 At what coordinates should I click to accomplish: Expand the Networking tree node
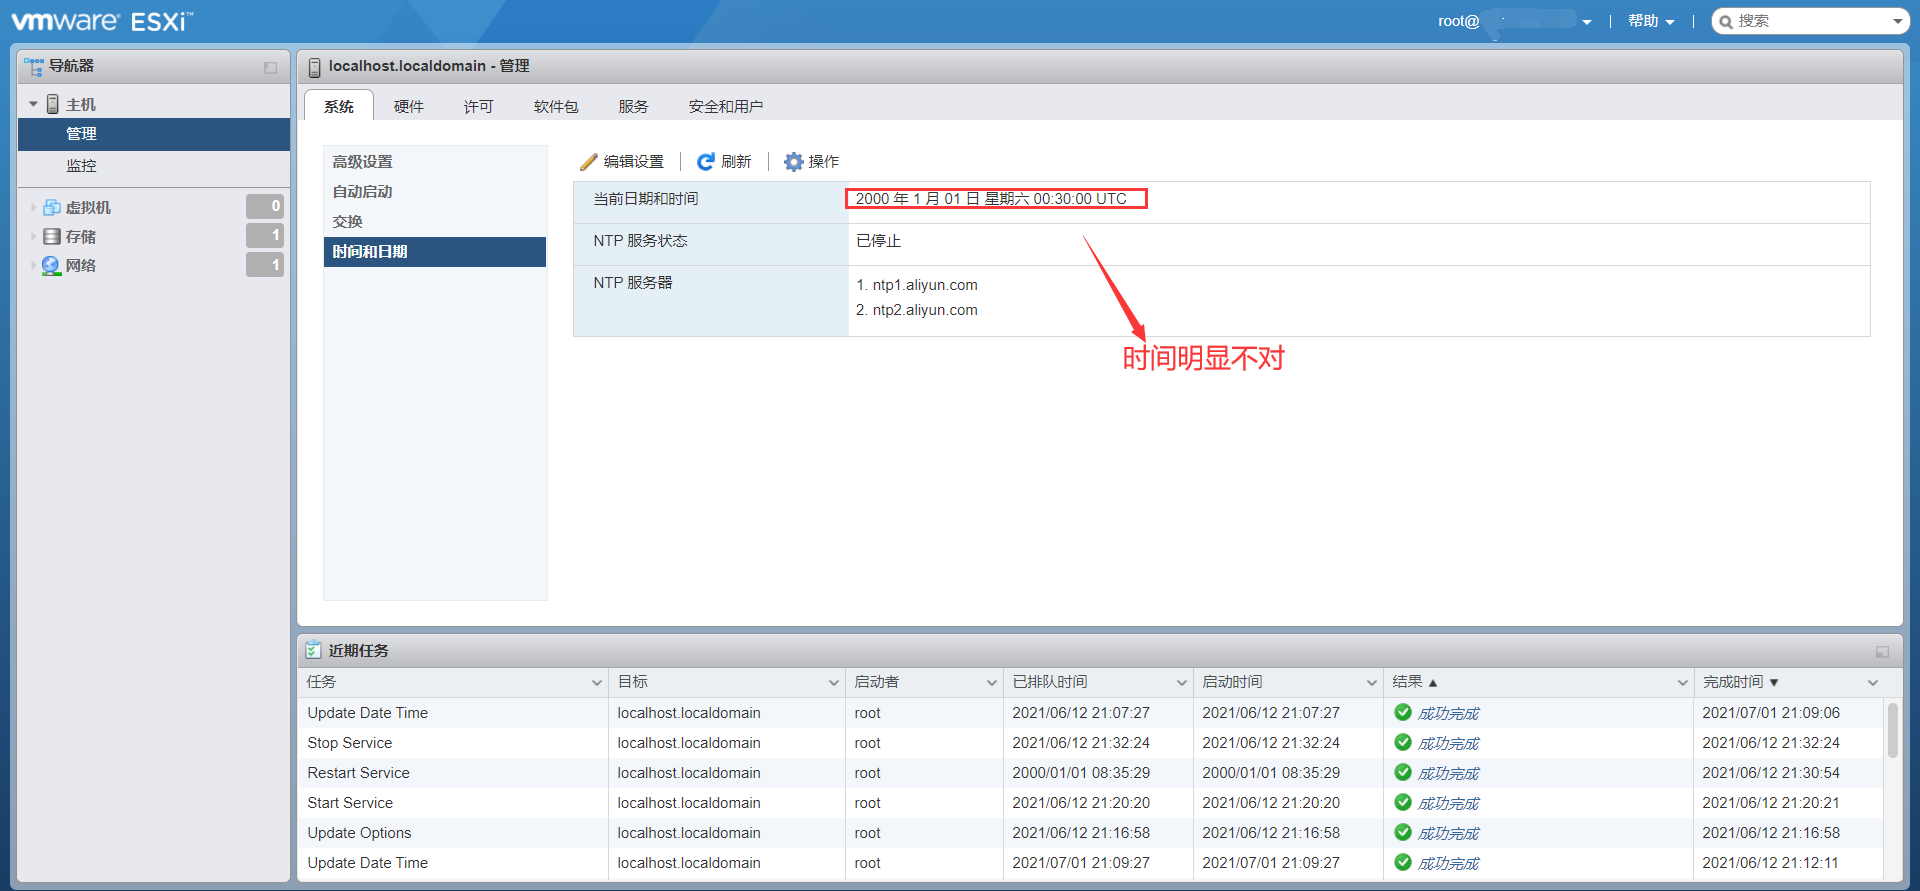coord(33,266)
